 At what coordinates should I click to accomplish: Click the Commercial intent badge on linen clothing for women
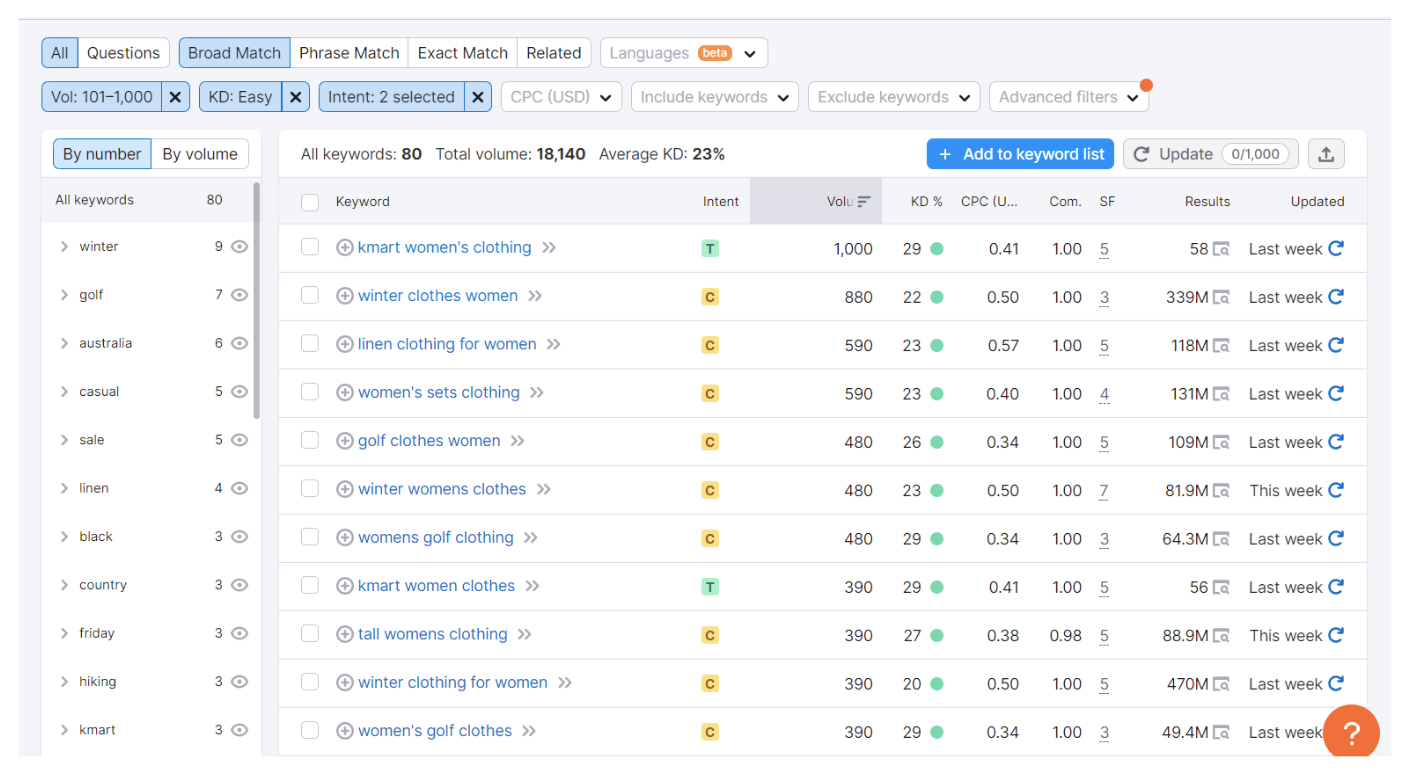[710, 344]
